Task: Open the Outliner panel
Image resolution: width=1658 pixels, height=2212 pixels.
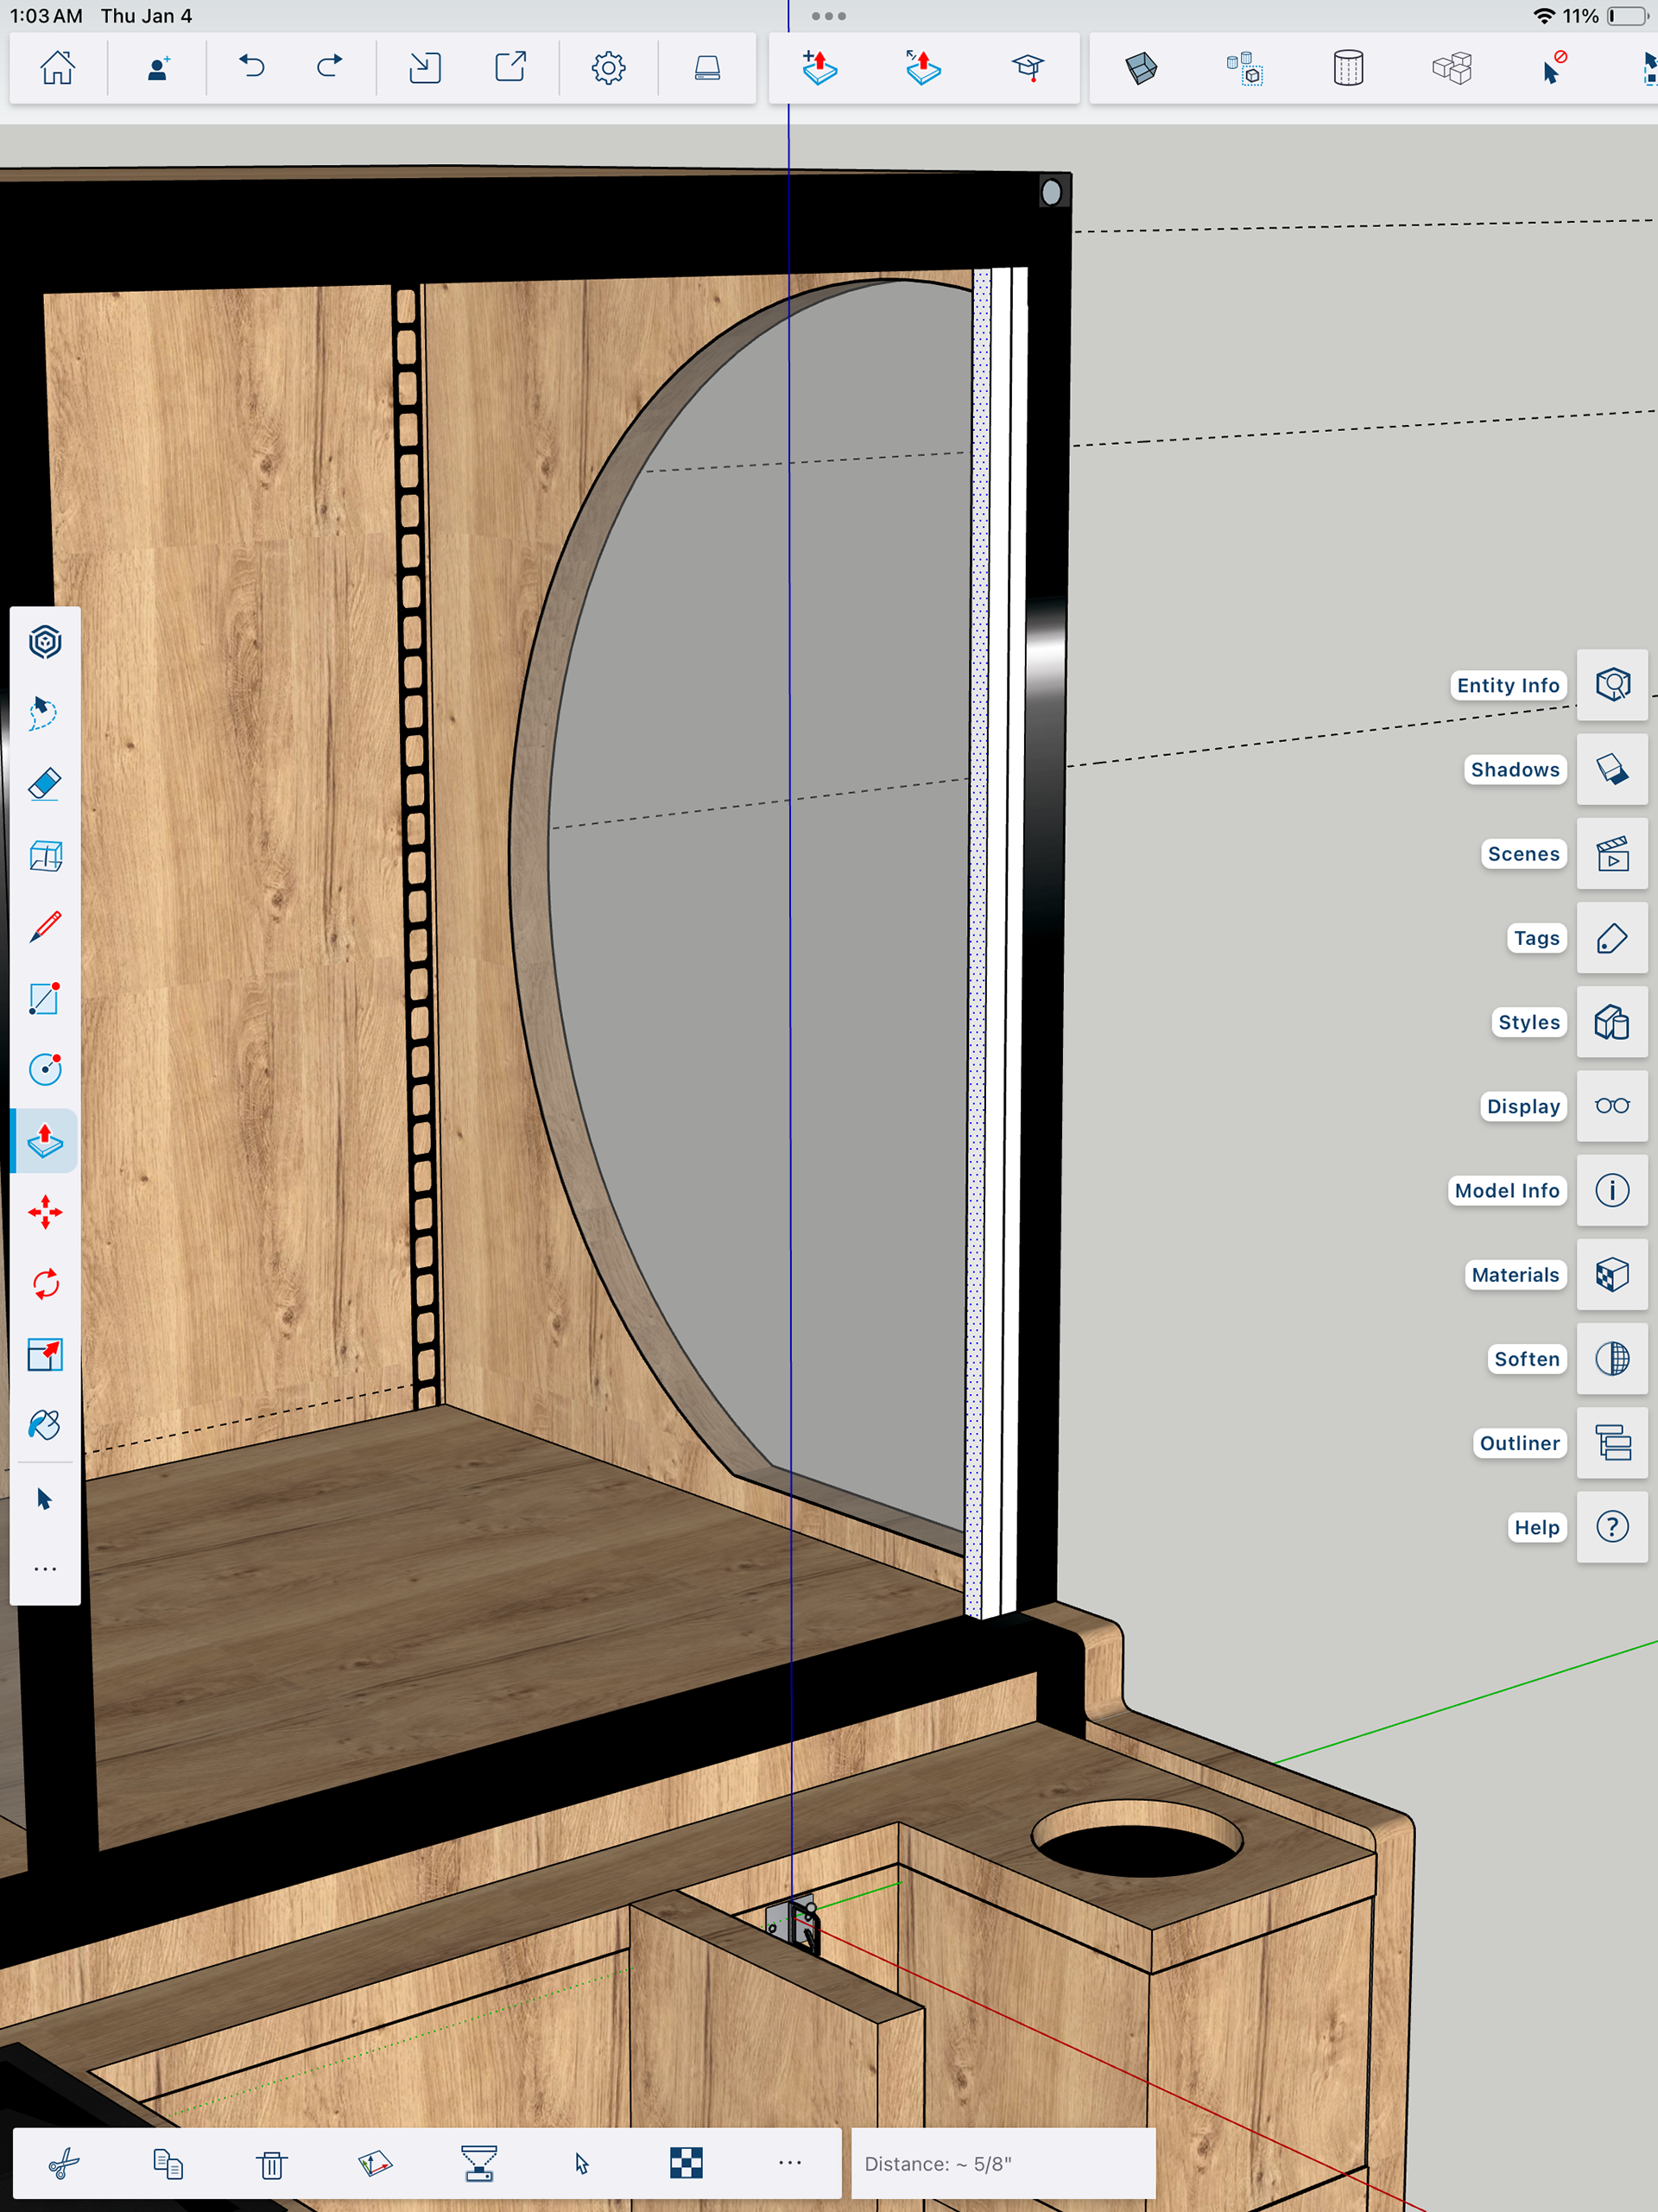Action: (1611, 1443)
